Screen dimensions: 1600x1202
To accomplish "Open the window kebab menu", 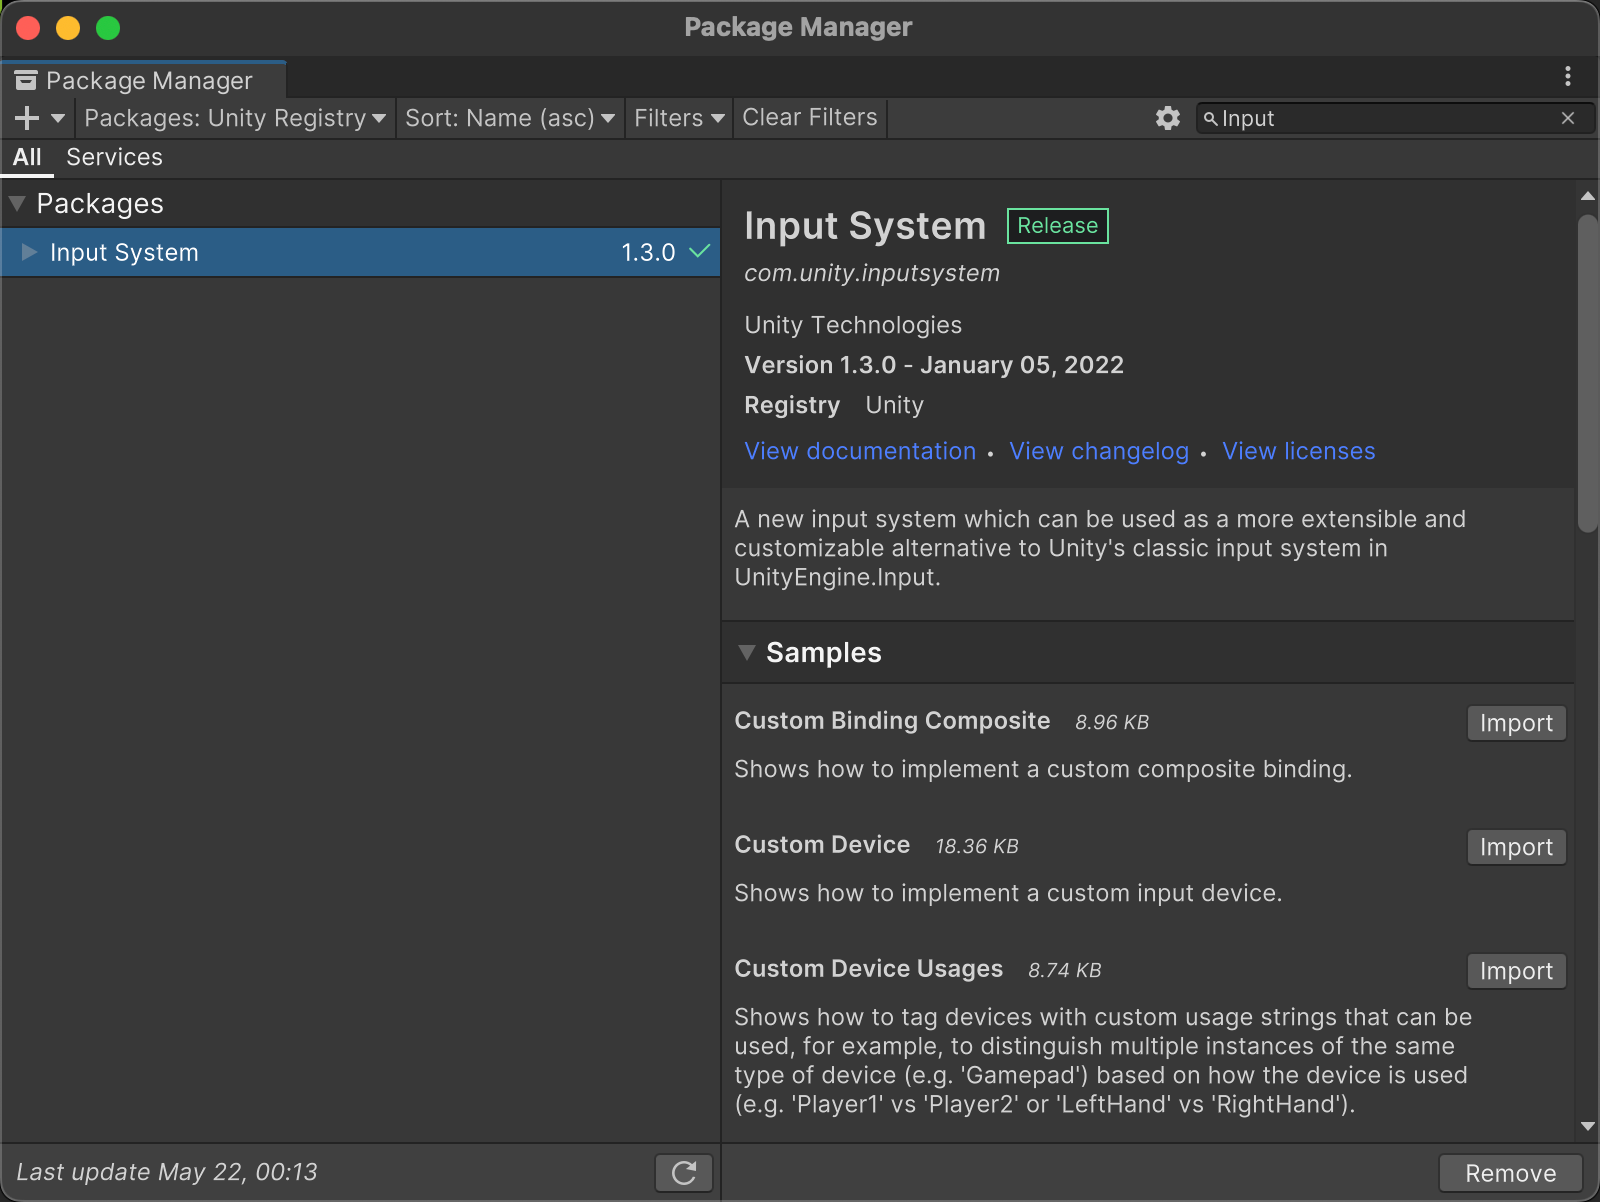I will [1568, 76].
